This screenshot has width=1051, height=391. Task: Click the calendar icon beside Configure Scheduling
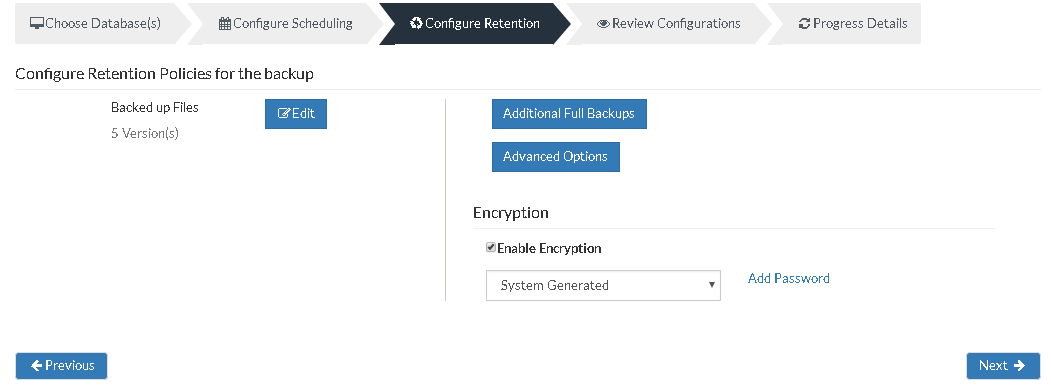pos(225,23)
